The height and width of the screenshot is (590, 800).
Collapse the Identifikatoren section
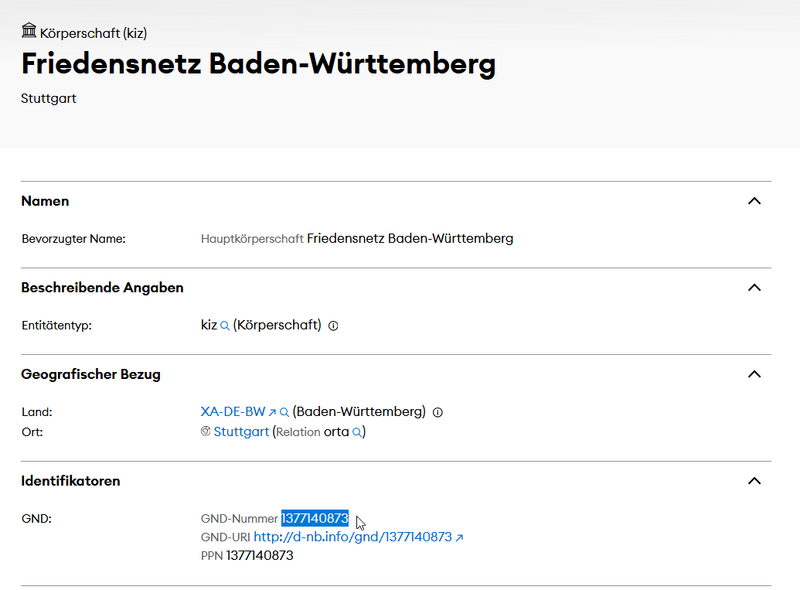754,481
